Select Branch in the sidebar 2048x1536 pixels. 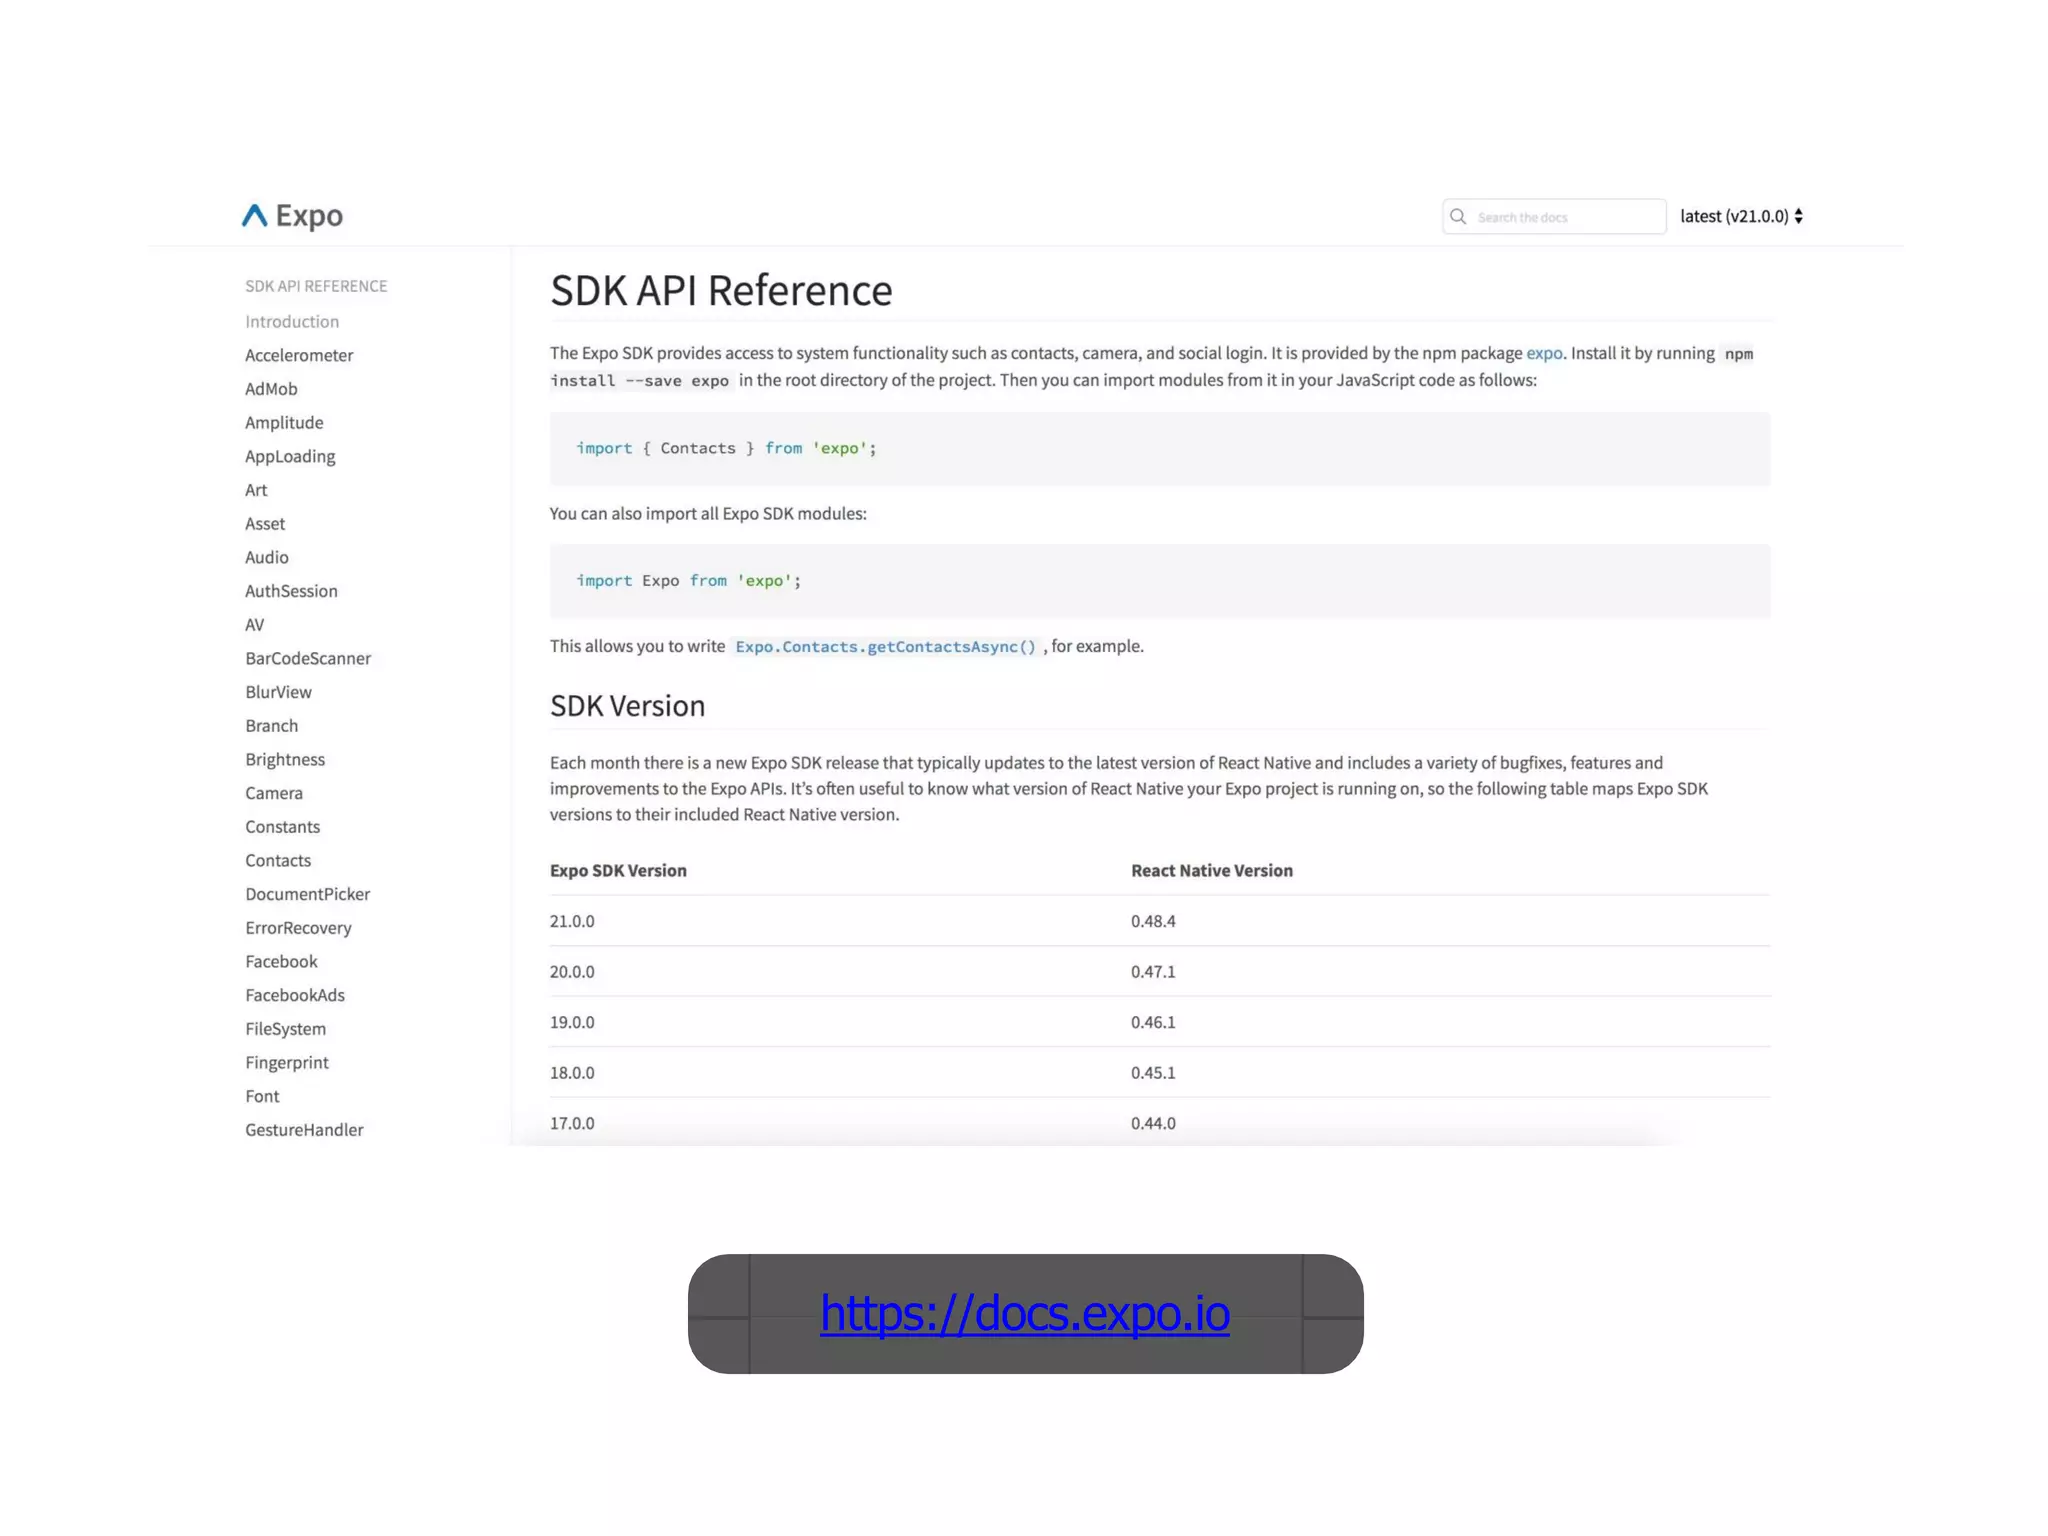click(x=271, y=726)
